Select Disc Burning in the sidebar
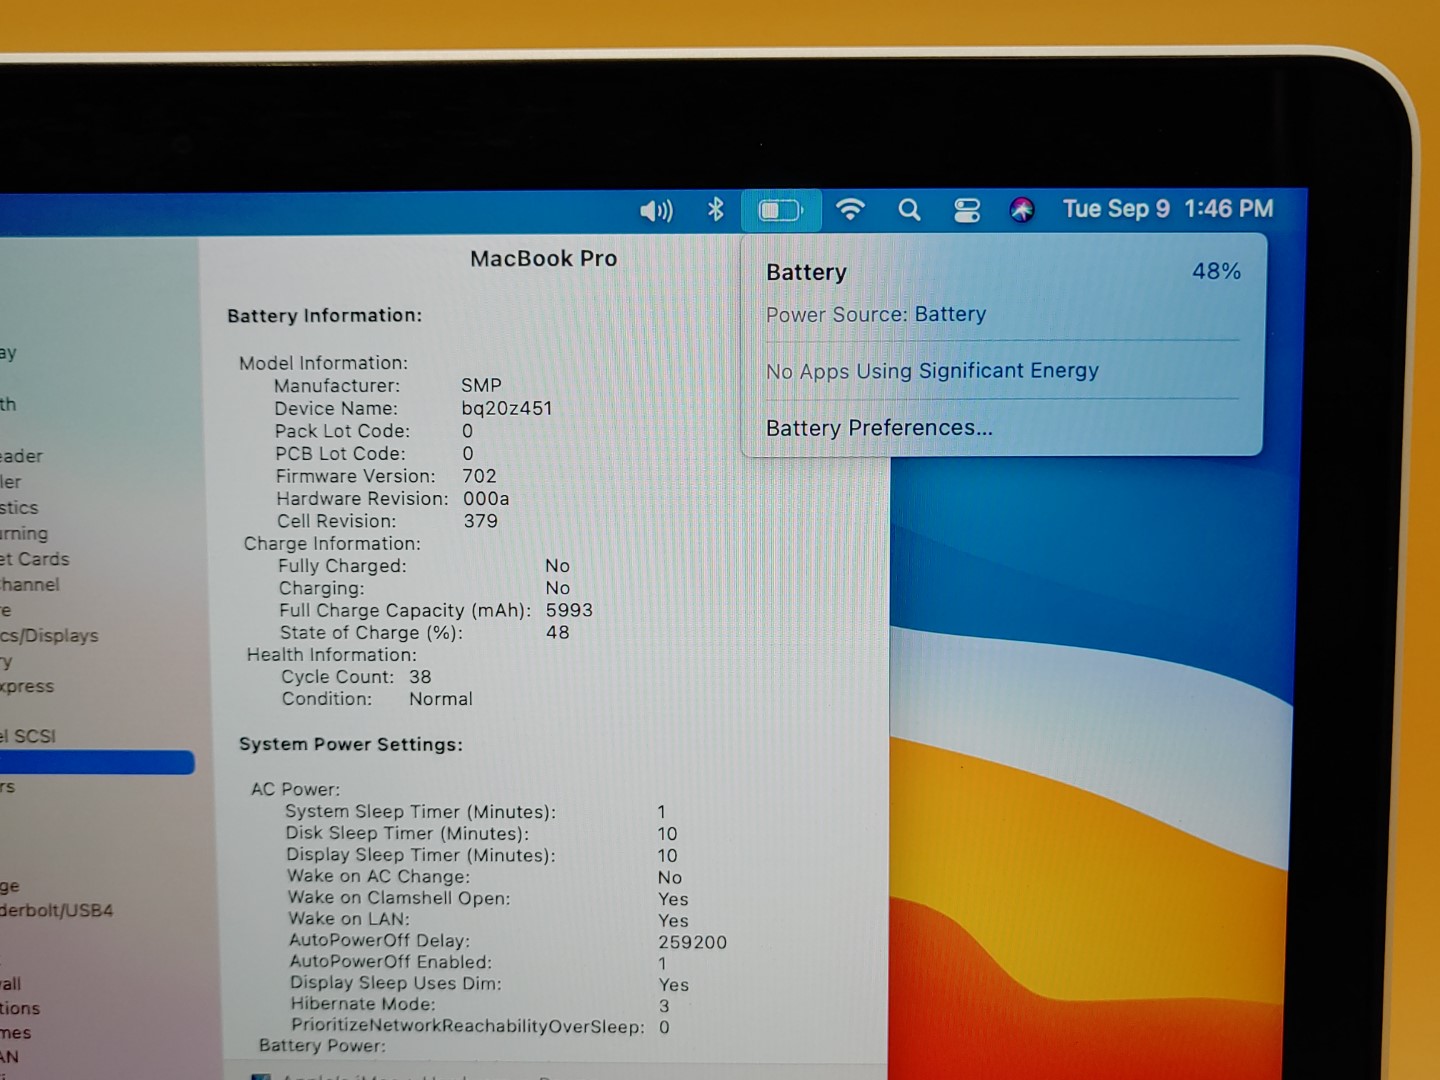This screenshot has width=1440, height=1080. (x=24, y=533)
